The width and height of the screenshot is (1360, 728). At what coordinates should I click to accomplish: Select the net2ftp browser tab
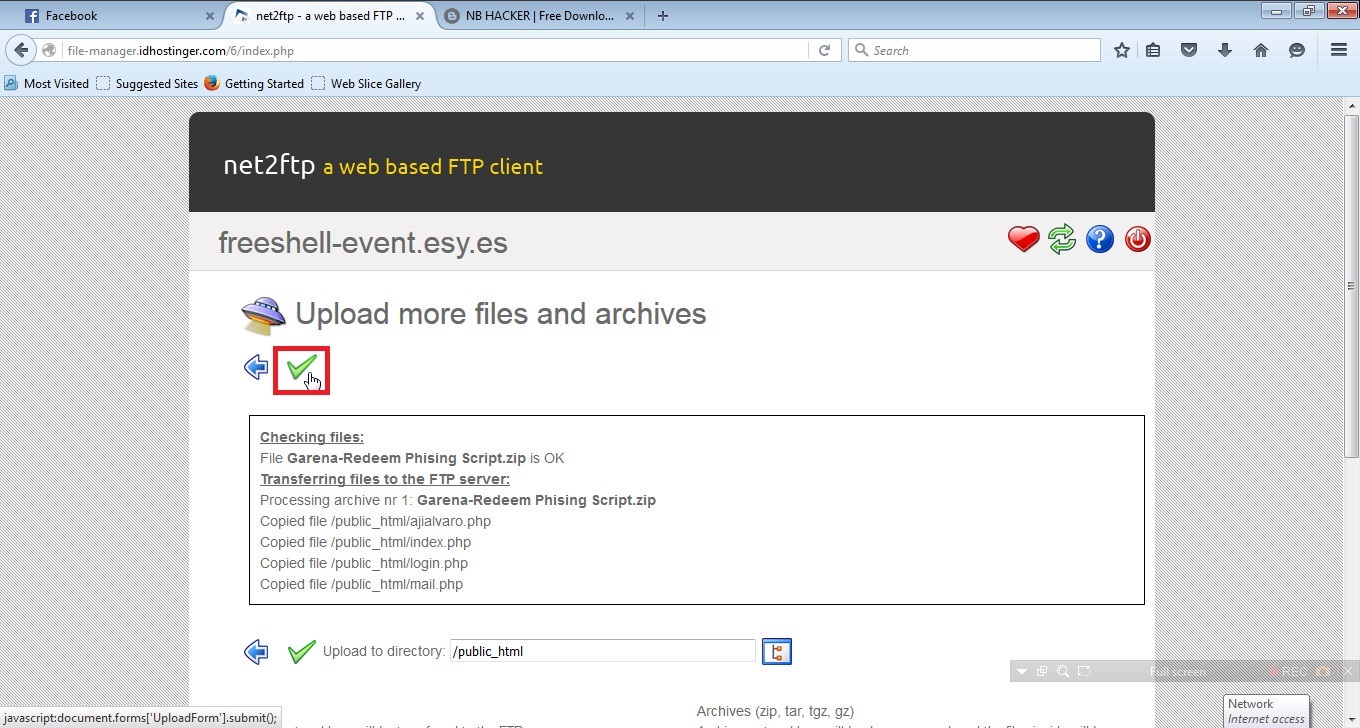330,15
